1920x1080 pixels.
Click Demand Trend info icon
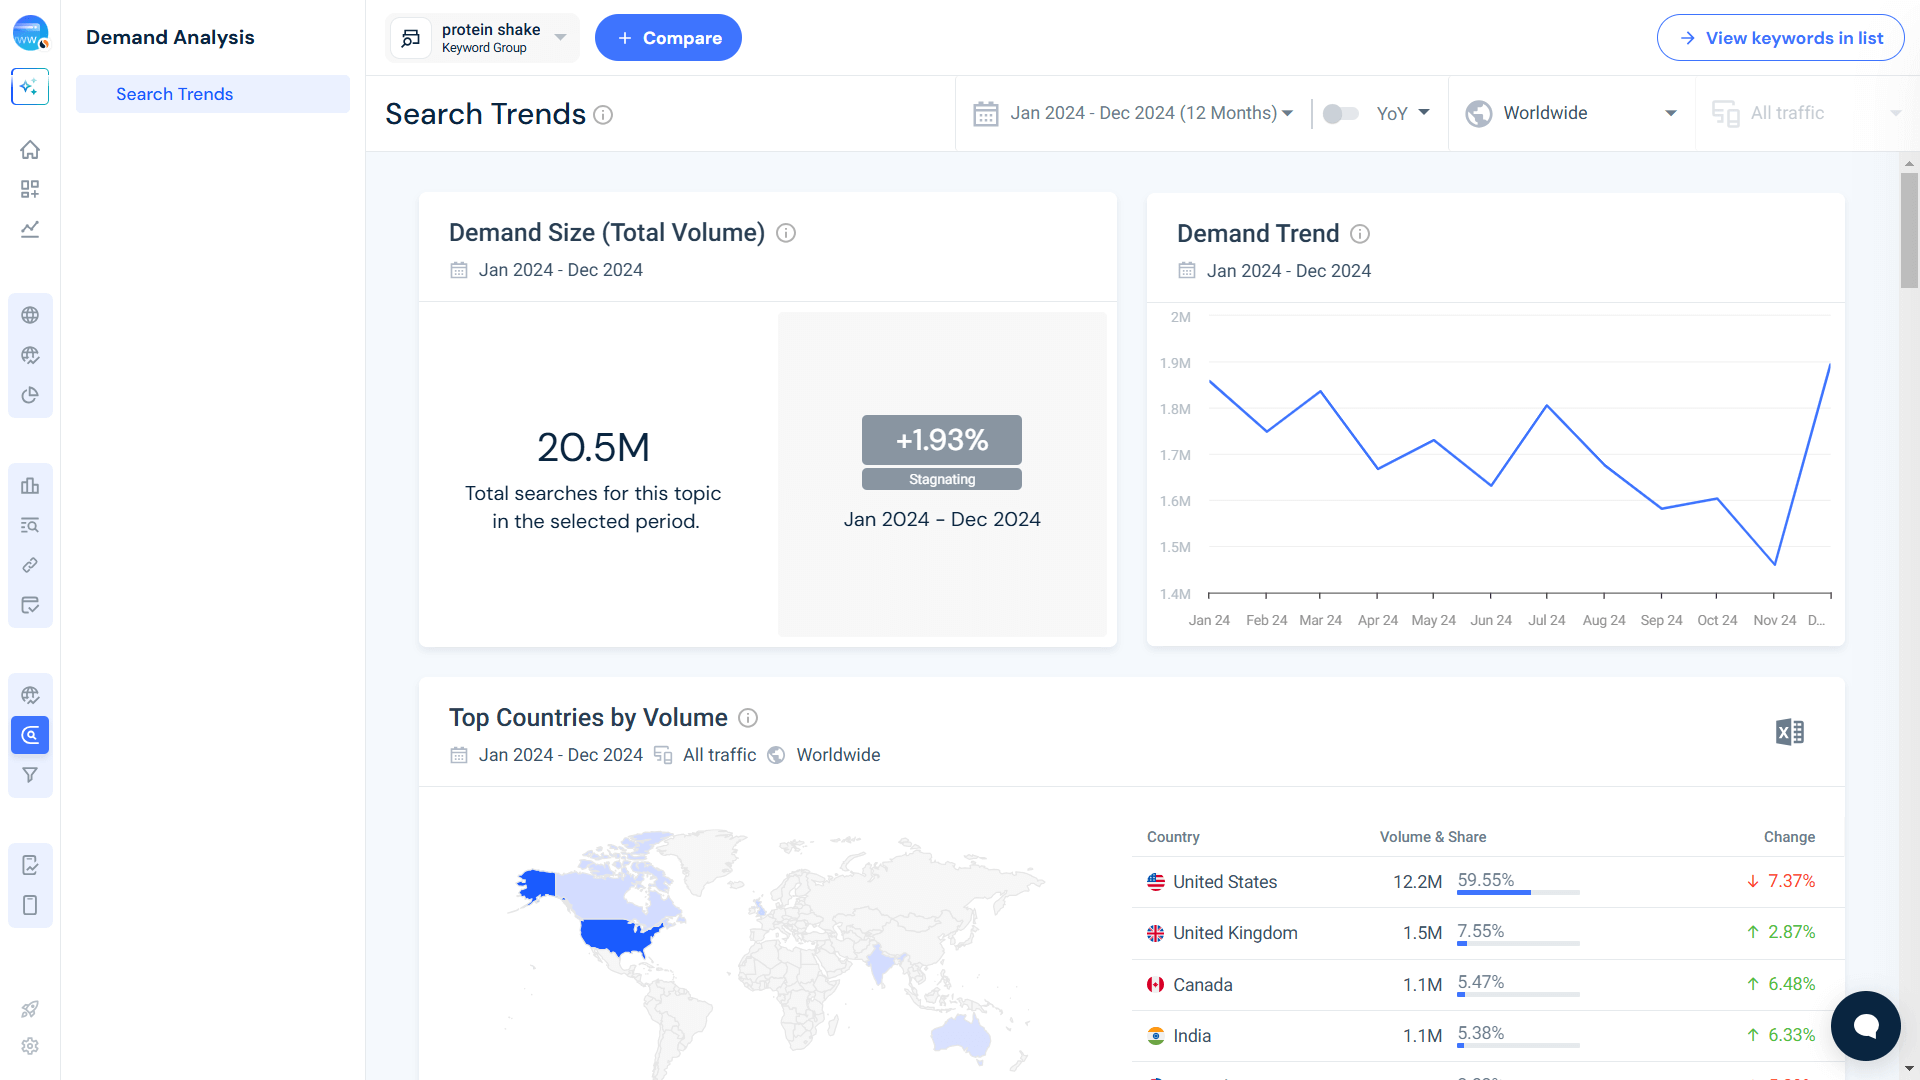(x=1360, y=234)
